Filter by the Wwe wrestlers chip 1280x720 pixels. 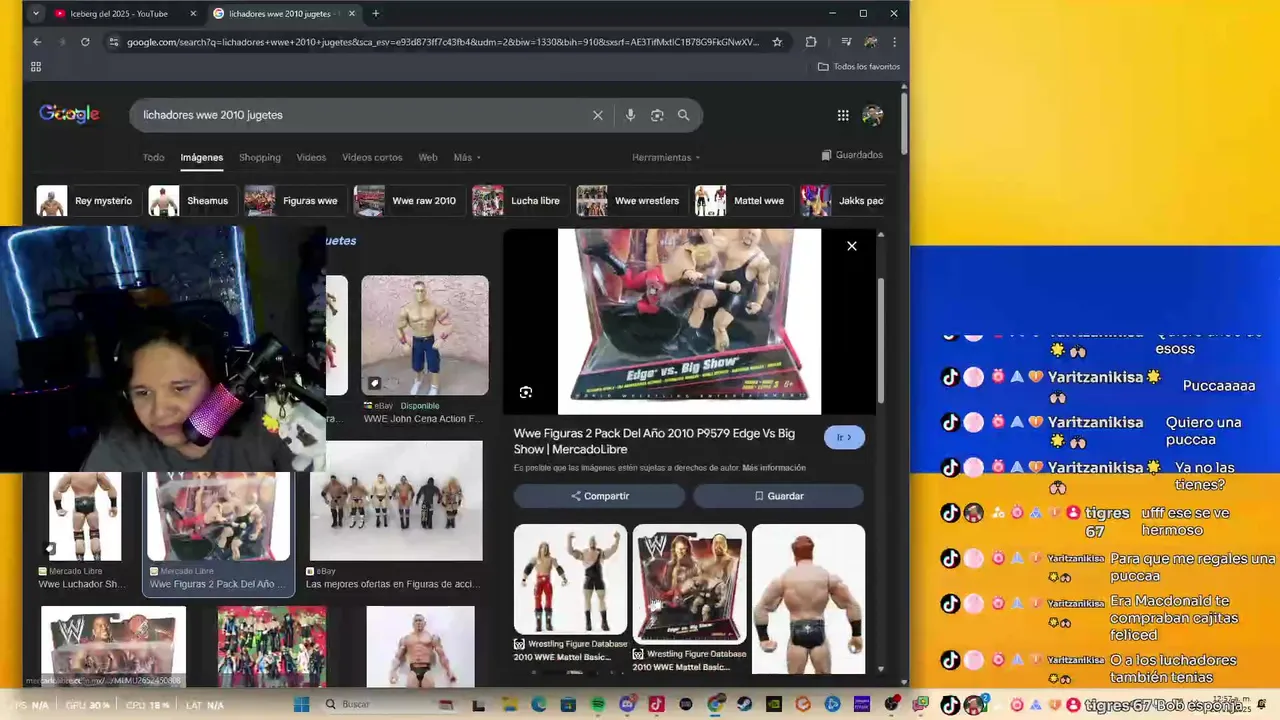tap(632, 201)
